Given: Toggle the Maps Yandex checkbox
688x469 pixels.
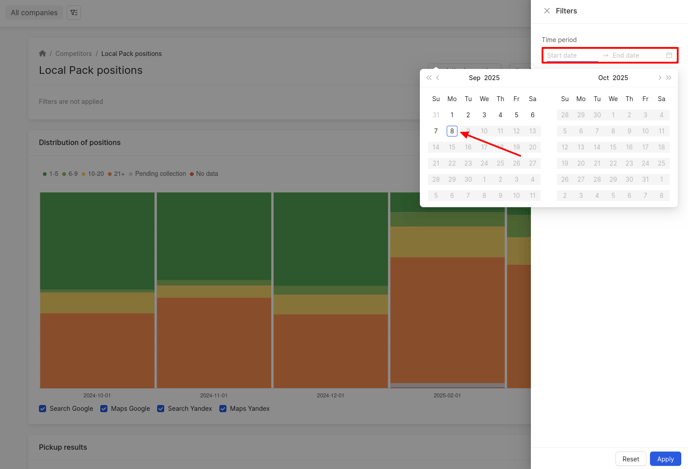Looking at the screenshot, I should tap(223, 409).
